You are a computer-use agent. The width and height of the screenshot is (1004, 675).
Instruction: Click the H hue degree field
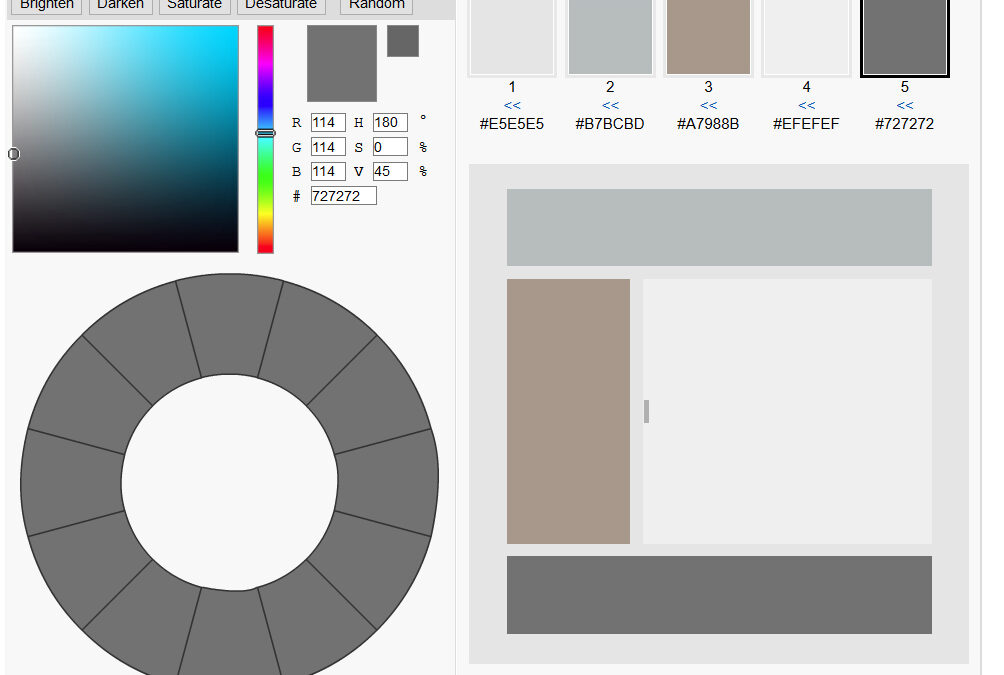click(x=389, y=123)
